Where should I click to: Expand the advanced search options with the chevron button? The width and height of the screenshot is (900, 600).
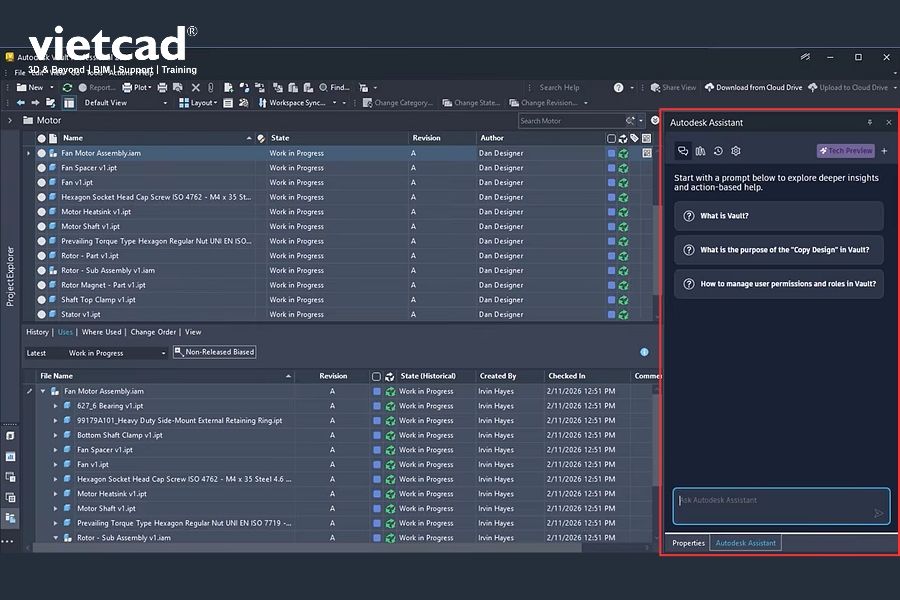[x=655, y=120]
